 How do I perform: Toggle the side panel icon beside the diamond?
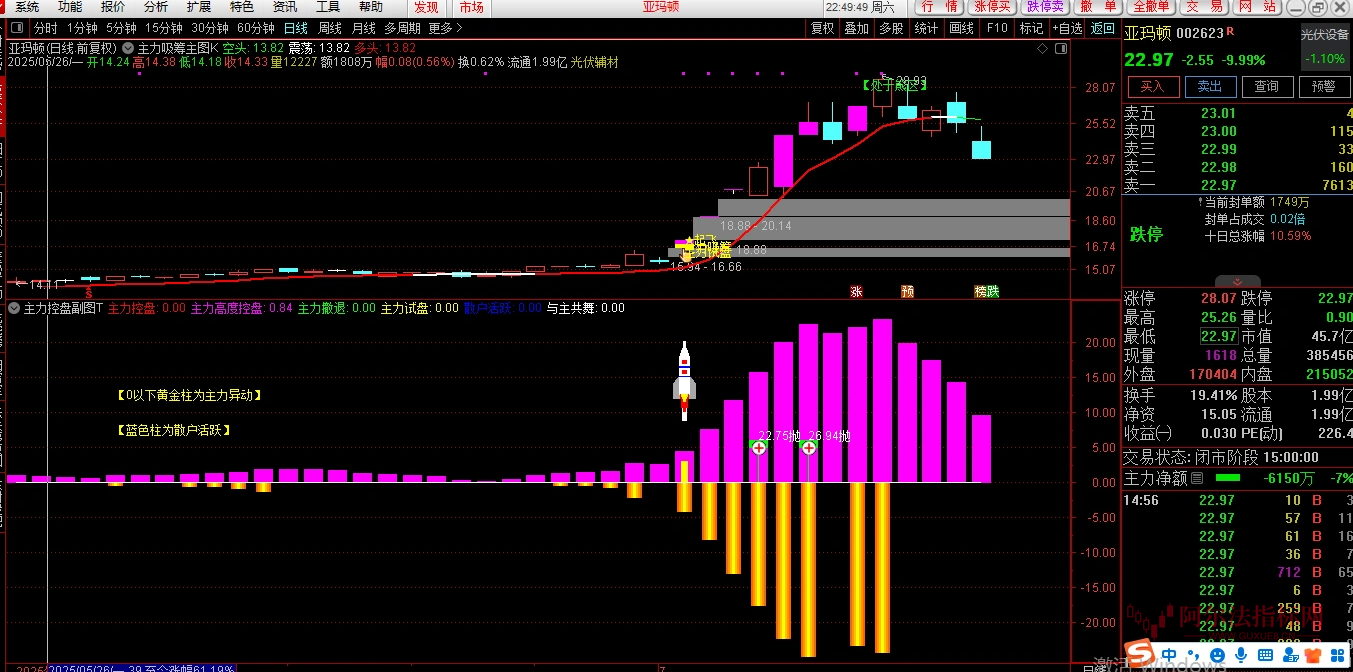click(x=1059, y=47)
